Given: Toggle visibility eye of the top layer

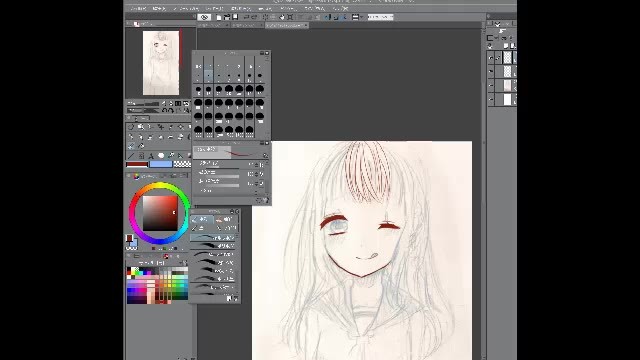Looking at the screenshot, I should [491, 58].
